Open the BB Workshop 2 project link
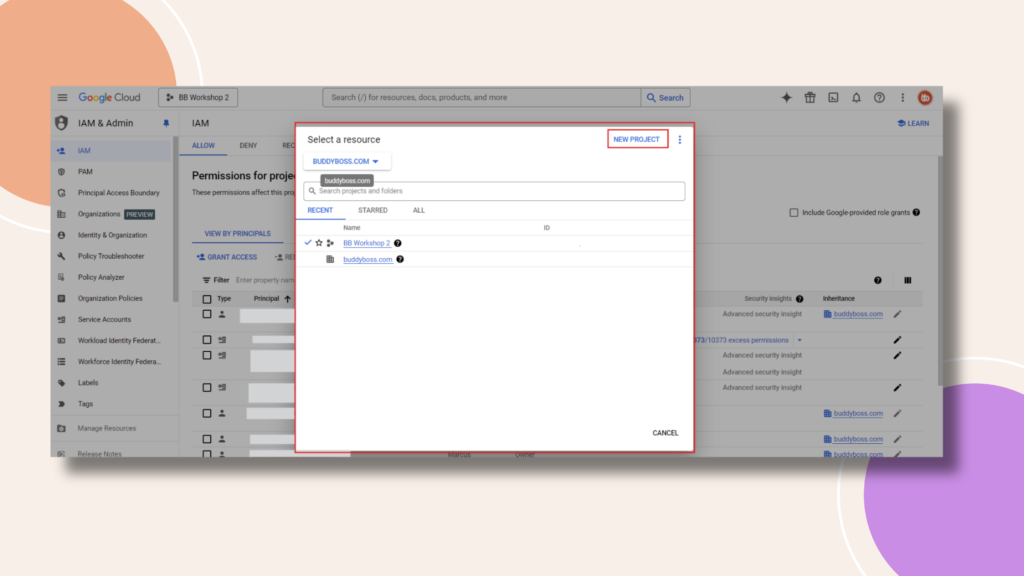This screenshot has height=576, width=1024. click(x=366, y=243)
